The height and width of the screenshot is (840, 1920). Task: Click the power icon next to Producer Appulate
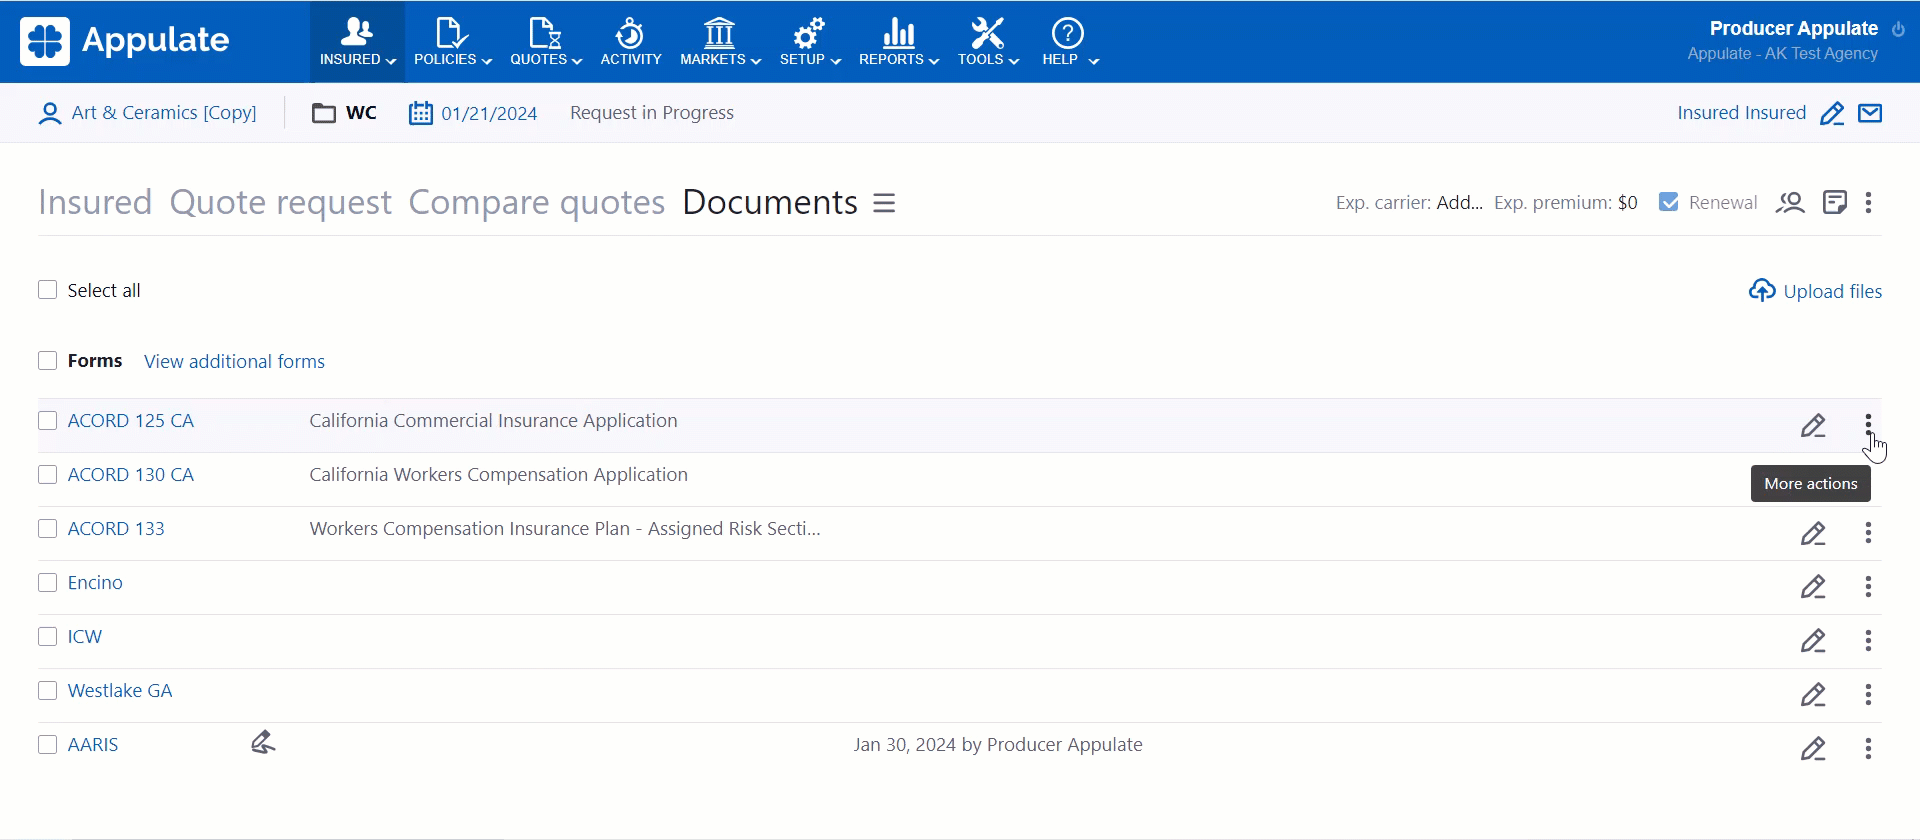tap(1898, 29)
